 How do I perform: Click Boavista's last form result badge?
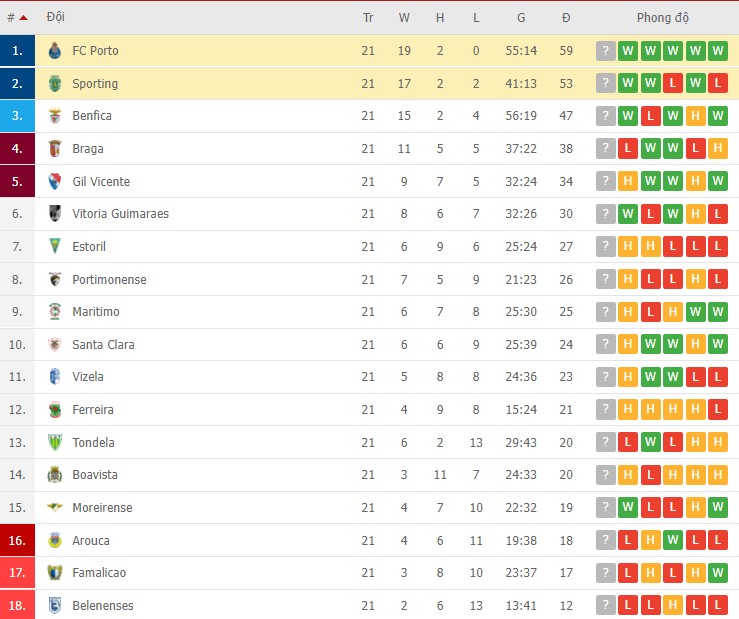tap(717, 475)
